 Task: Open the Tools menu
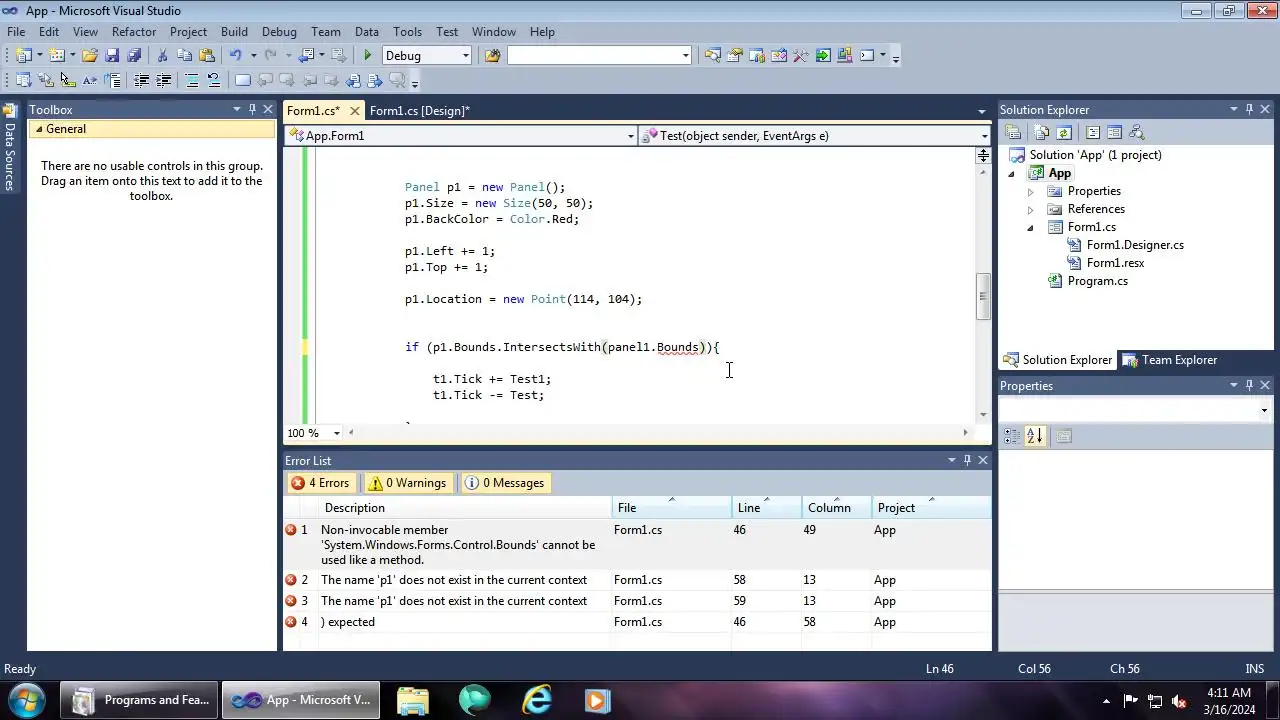click(x=407, y=32)
